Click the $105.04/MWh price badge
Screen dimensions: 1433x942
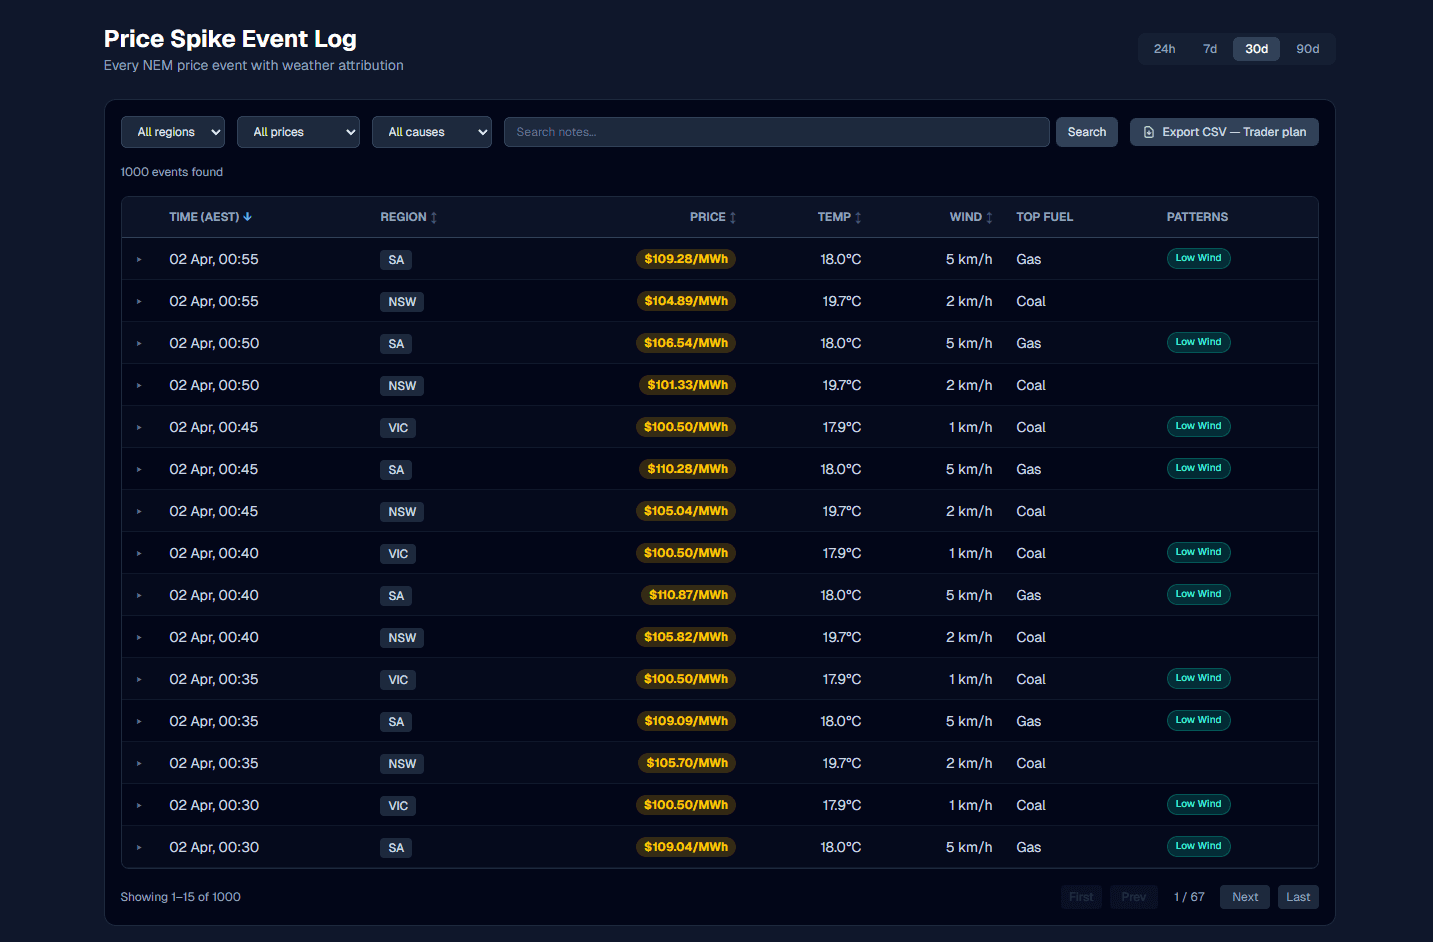(686, 511)
